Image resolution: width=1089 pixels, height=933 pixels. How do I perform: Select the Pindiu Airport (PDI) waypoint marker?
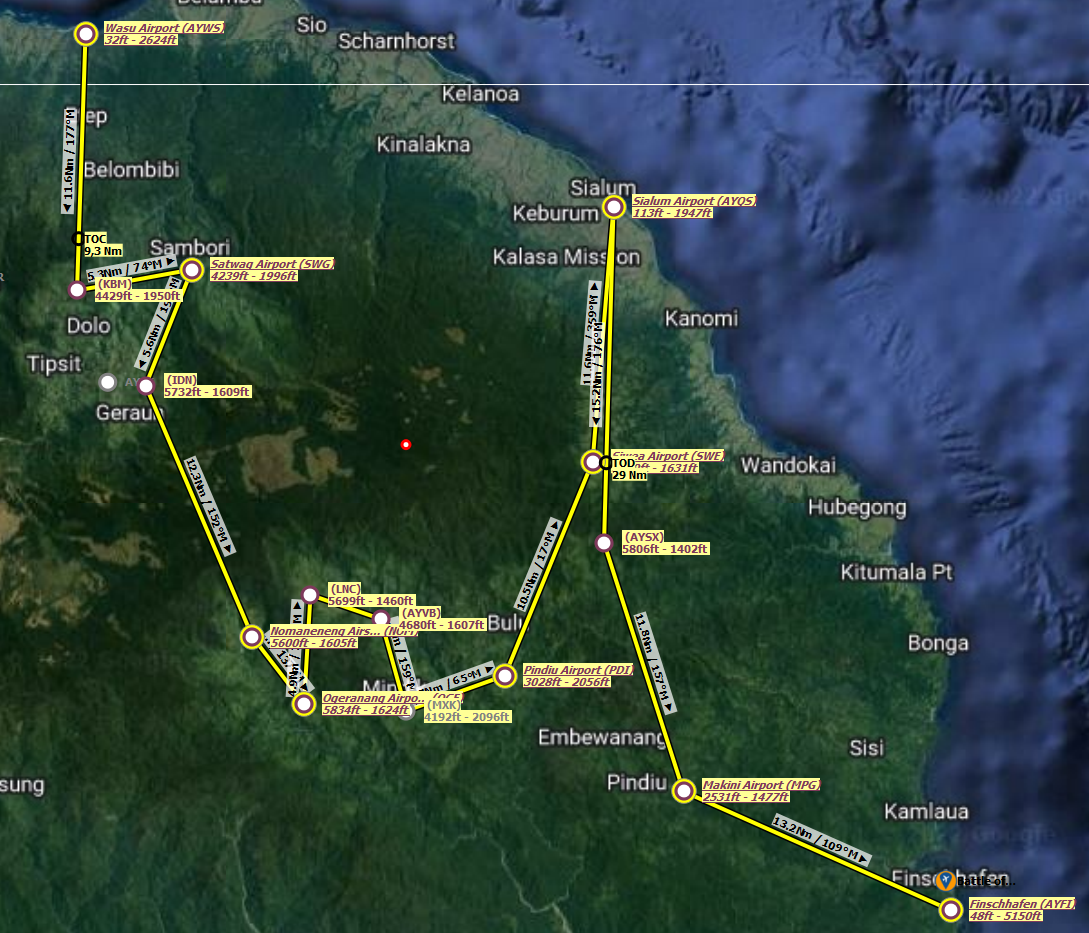505,675
